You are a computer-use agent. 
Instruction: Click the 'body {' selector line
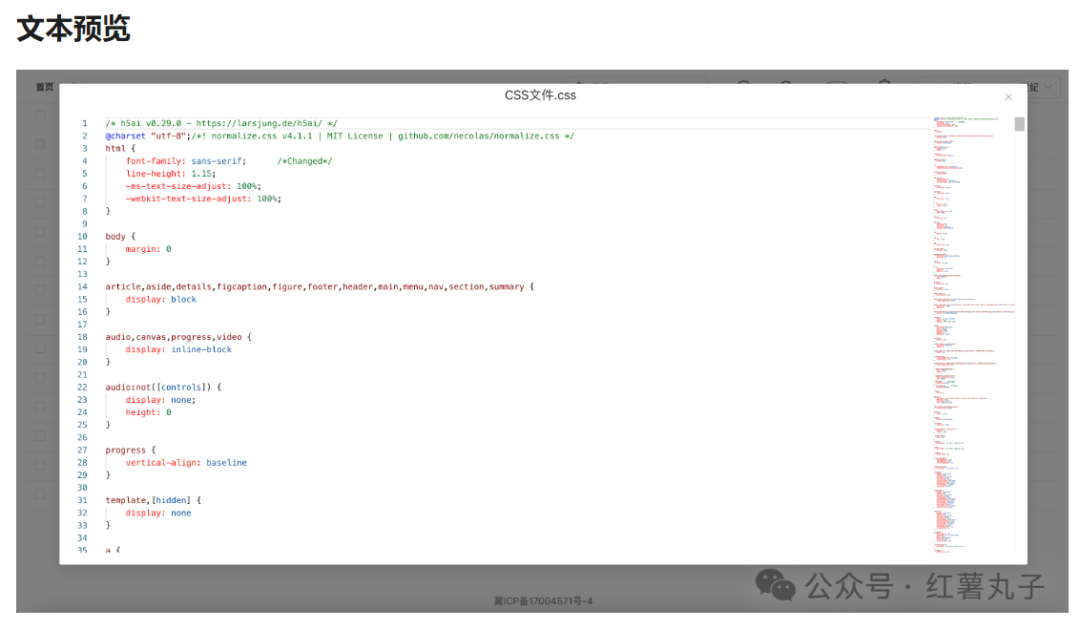121,236
